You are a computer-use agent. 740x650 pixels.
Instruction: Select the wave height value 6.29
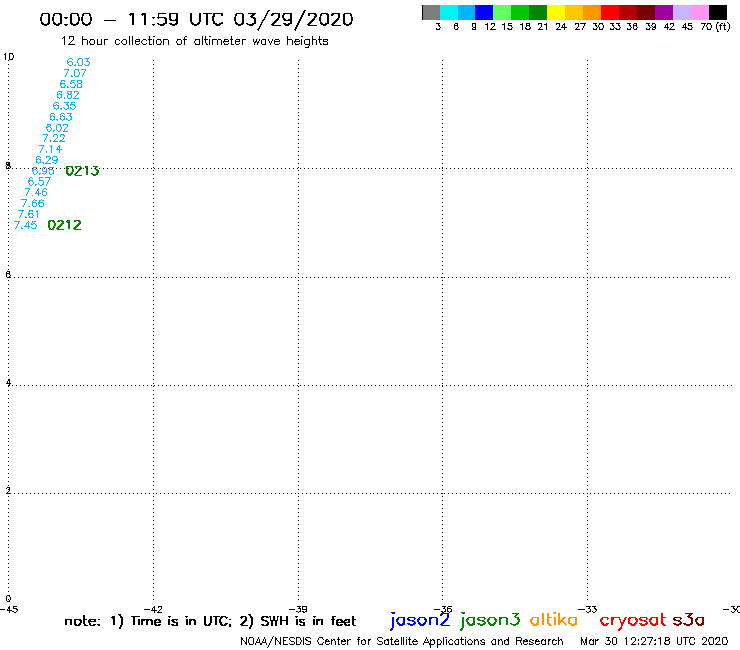tap(47, 160)
